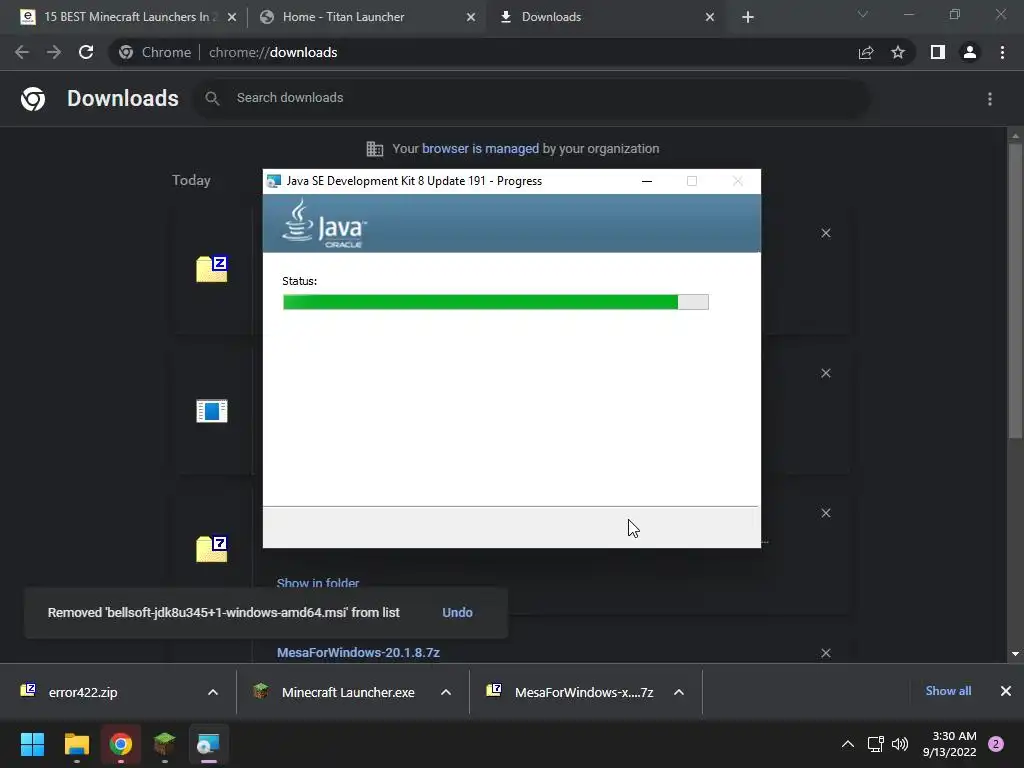The width and height of the screenshot is (1024, 768).
Task: Click the Java installer taskbar icon
Action: pyautogui.click(x=208, y=744)
